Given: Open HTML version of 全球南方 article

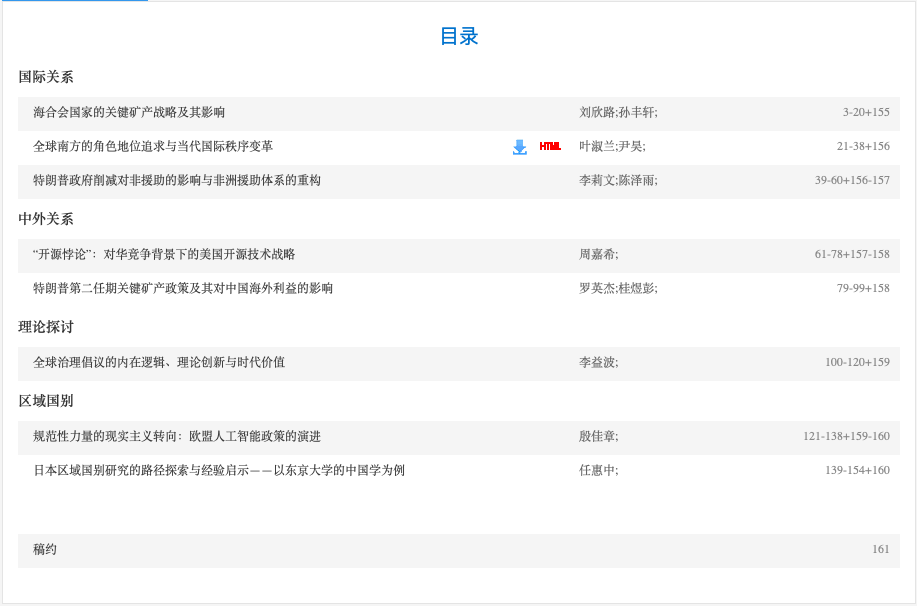Looking at the screenshot, I should [x=550, y=146].
